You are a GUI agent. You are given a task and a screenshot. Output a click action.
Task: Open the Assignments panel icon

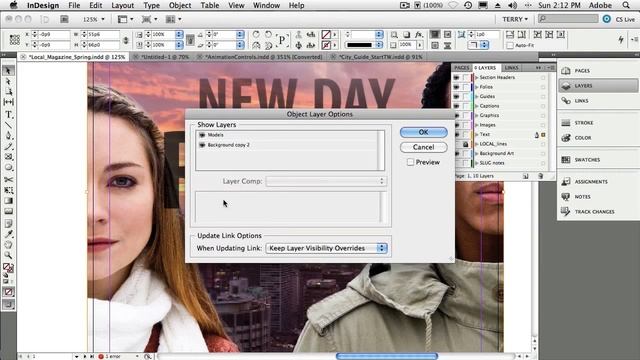coord(566,182)
